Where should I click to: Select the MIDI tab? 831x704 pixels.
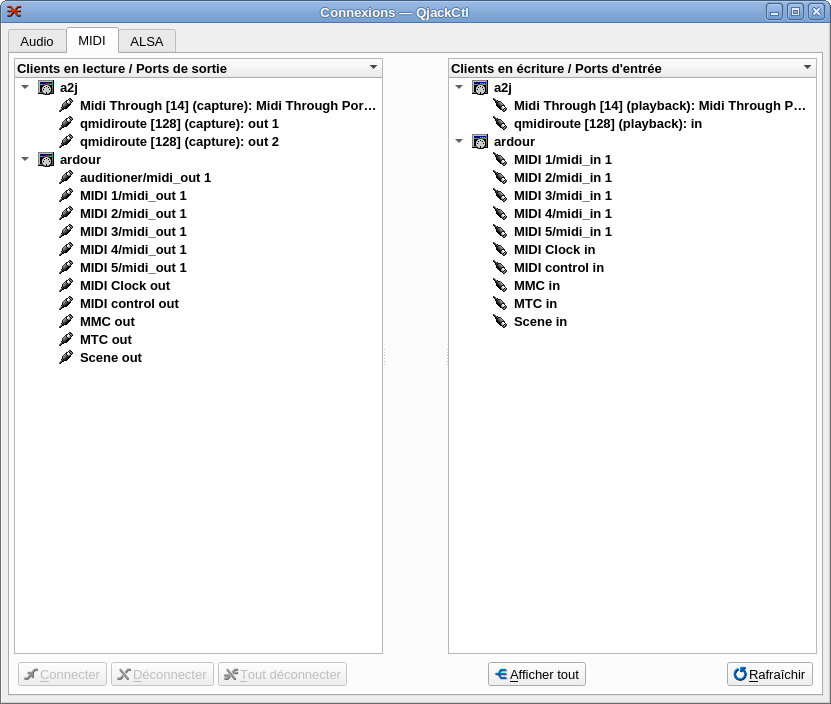click(92, 40)
